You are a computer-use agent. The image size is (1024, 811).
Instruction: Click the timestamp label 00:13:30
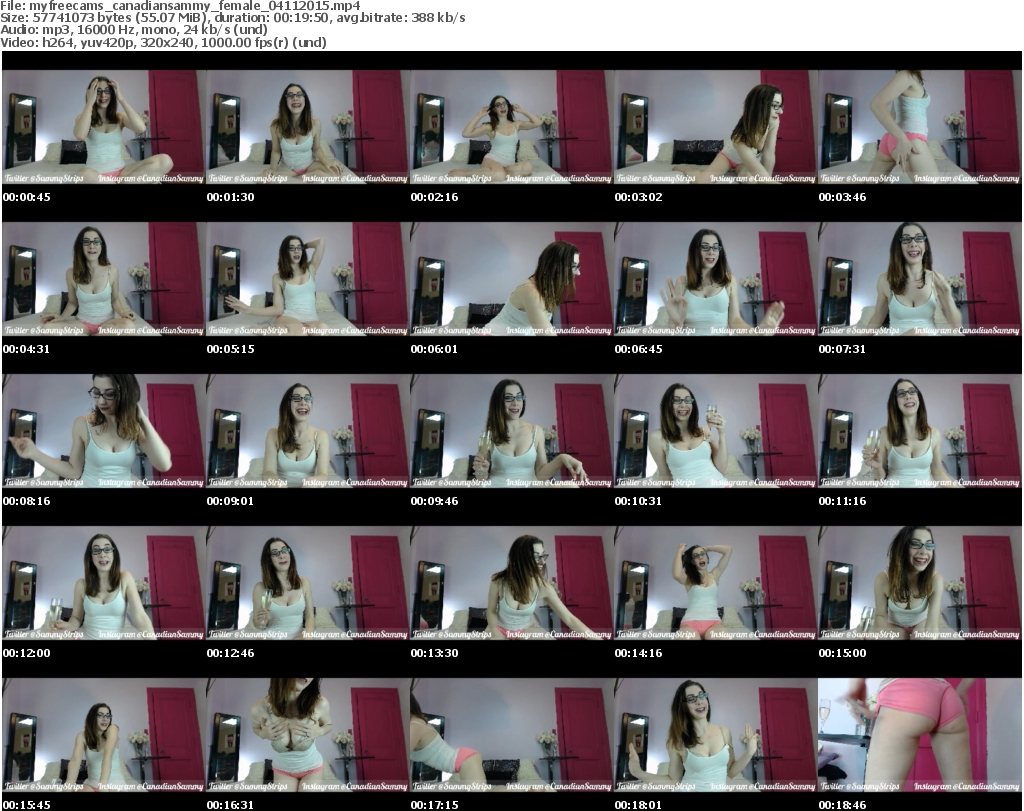[x=434, y=653]
